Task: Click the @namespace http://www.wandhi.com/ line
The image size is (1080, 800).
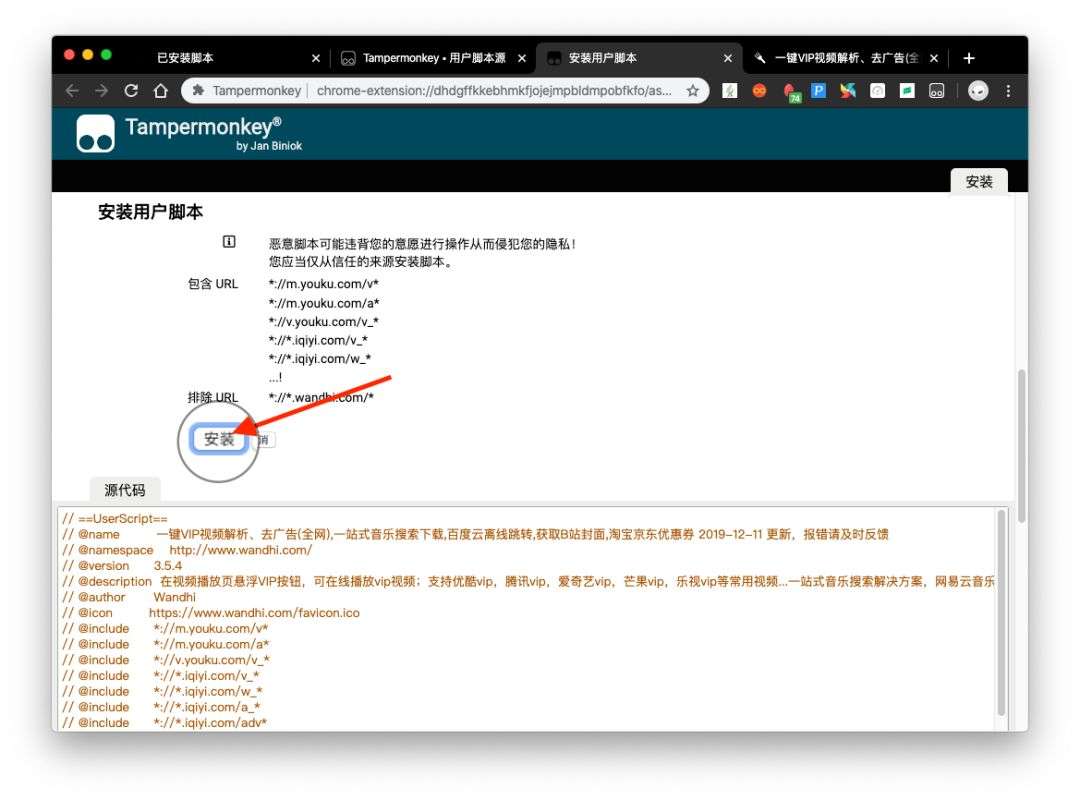Action: [x=187, y=550]
